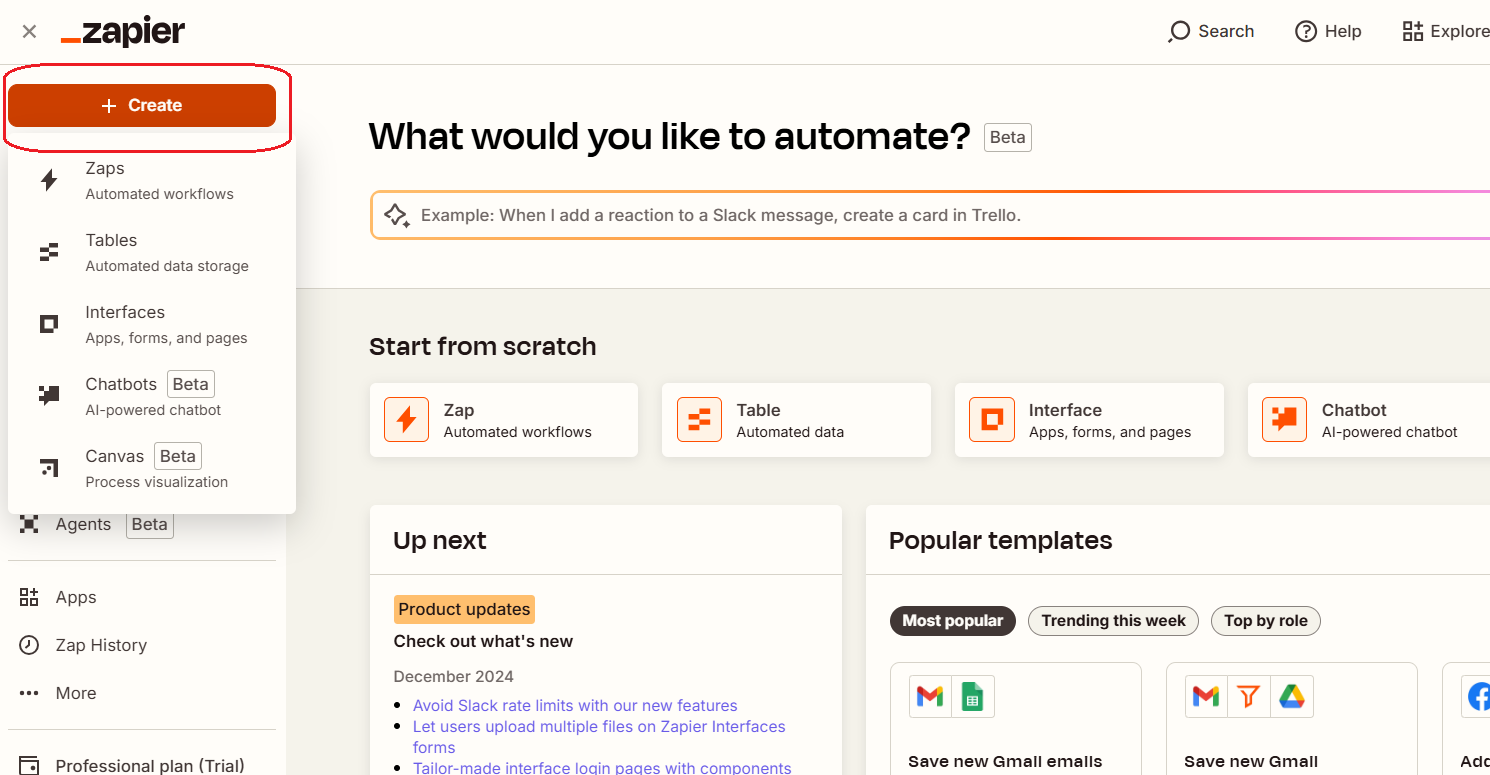Click the Zaps lightning bolt icon

[49, 180]
